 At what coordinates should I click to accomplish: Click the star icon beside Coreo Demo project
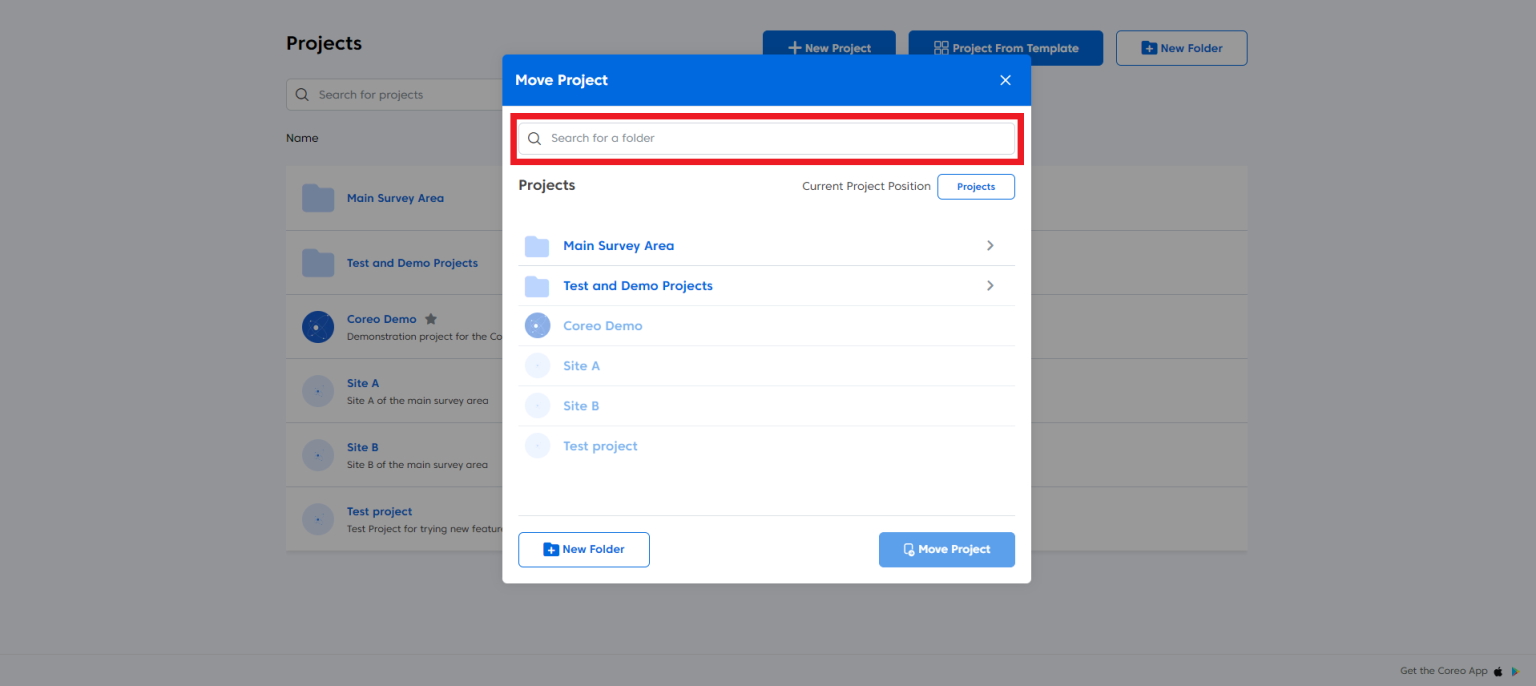click(431, 318)
